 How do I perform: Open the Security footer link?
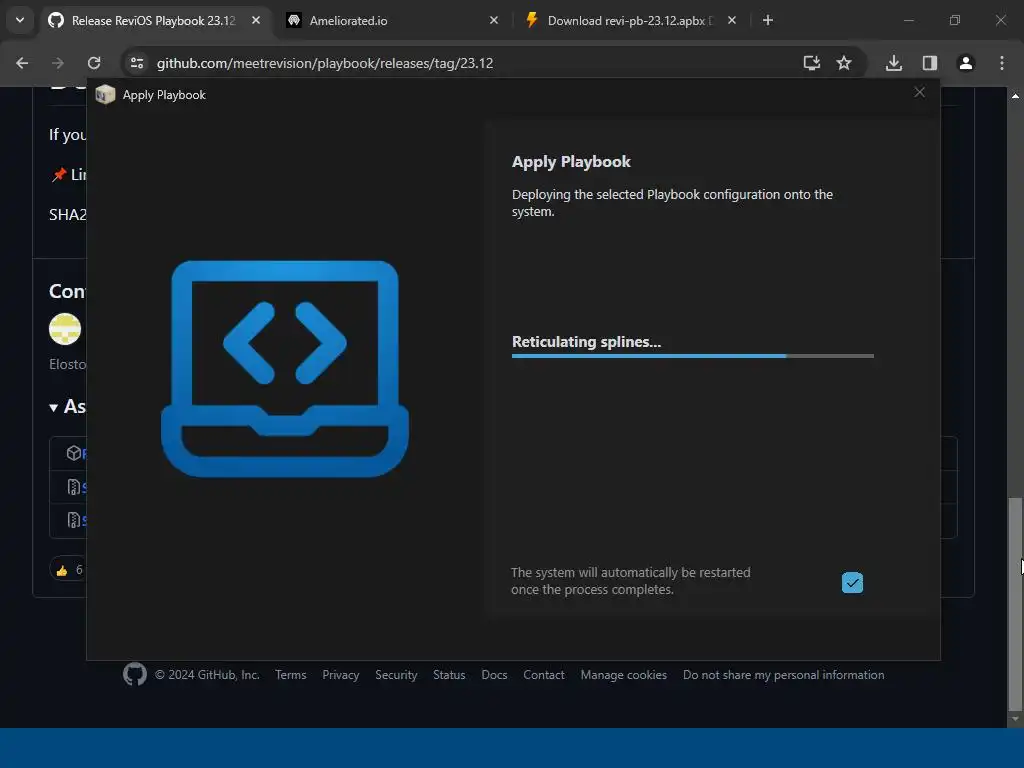click(x=396, y=675)
